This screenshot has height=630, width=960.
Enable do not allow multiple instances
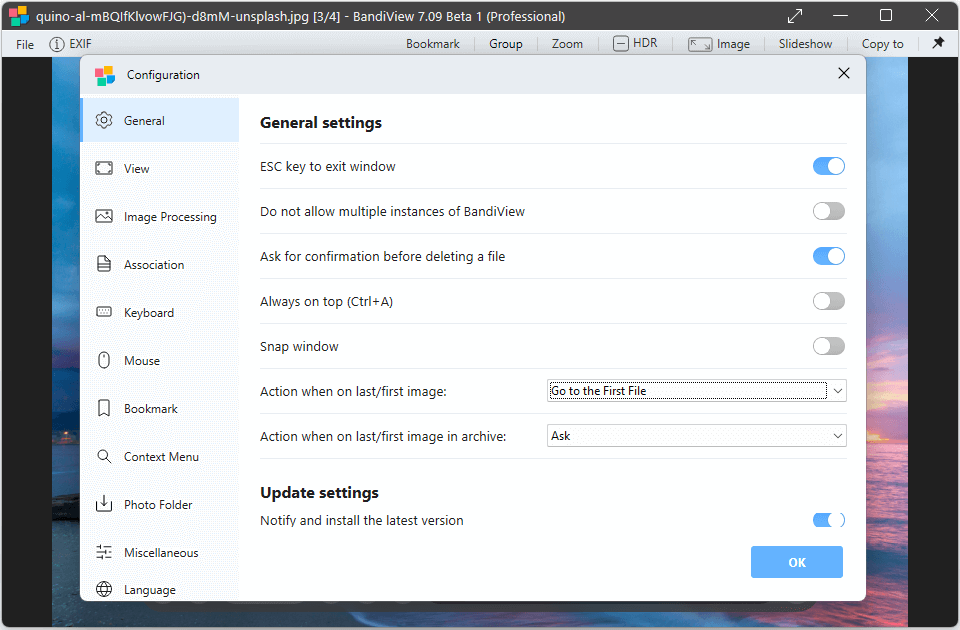coord(828,211)
